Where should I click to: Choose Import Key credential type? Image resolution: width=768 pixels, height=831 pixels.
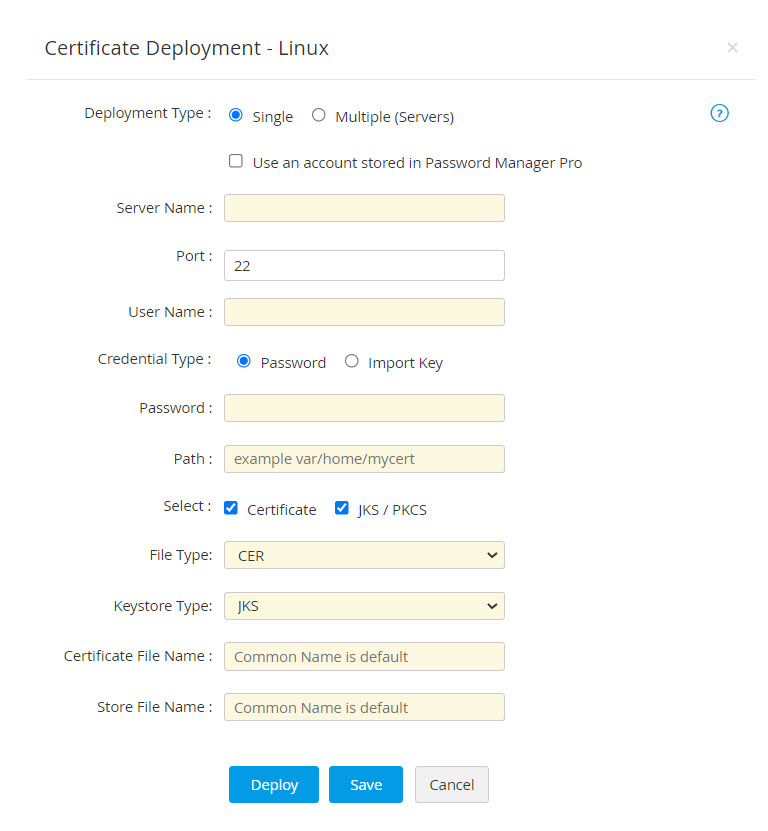[351, 361]
